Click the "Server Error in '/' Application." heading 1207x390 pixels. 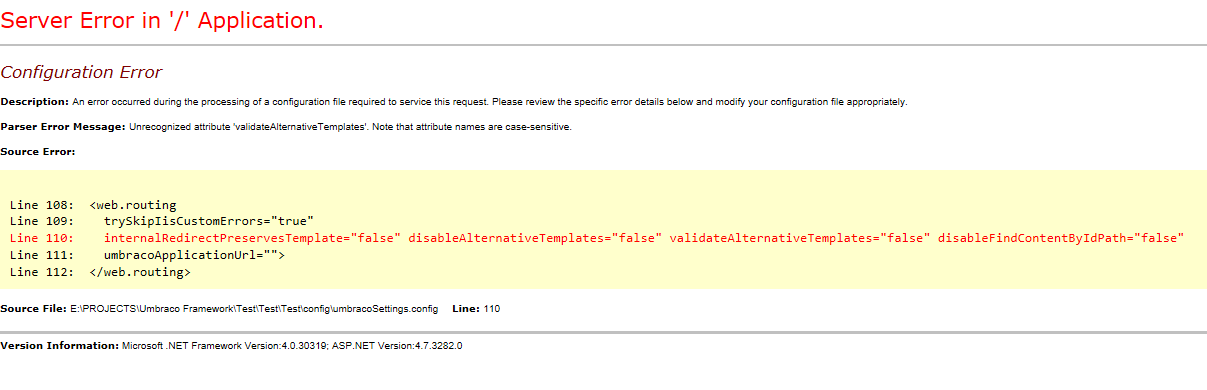coord(162,20)
